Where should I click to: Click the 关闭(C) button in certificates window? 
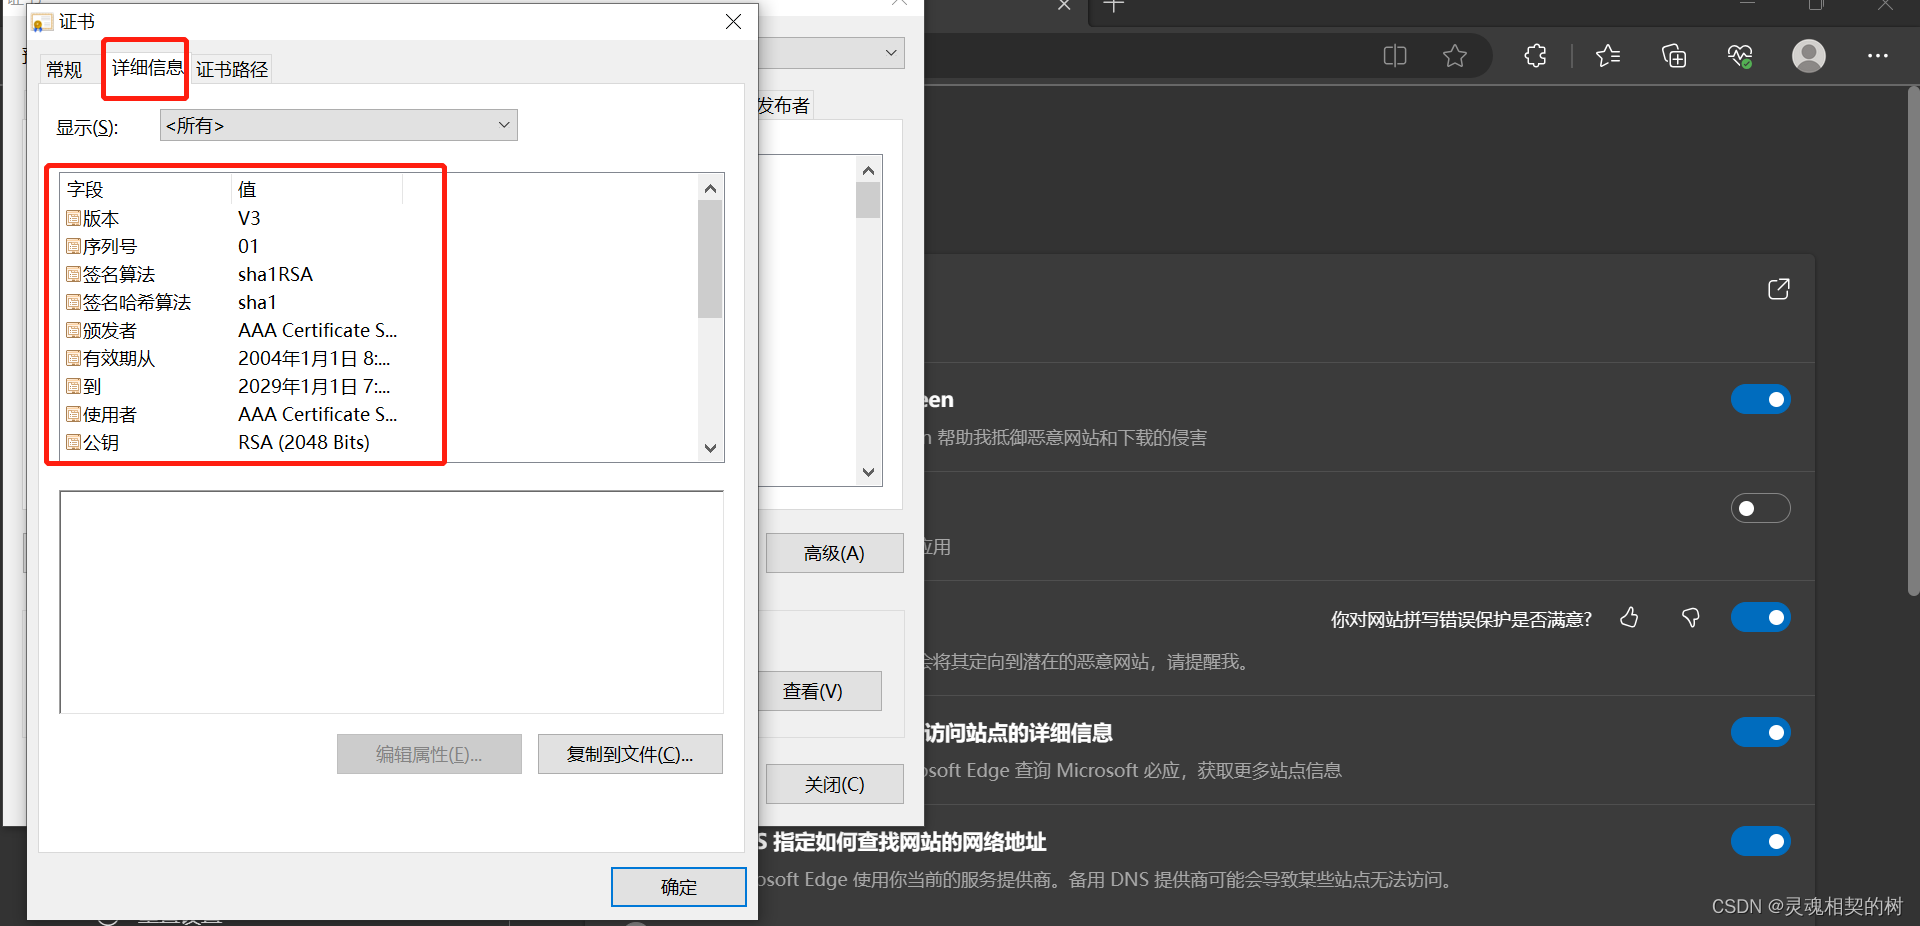[x=834, y=784]
